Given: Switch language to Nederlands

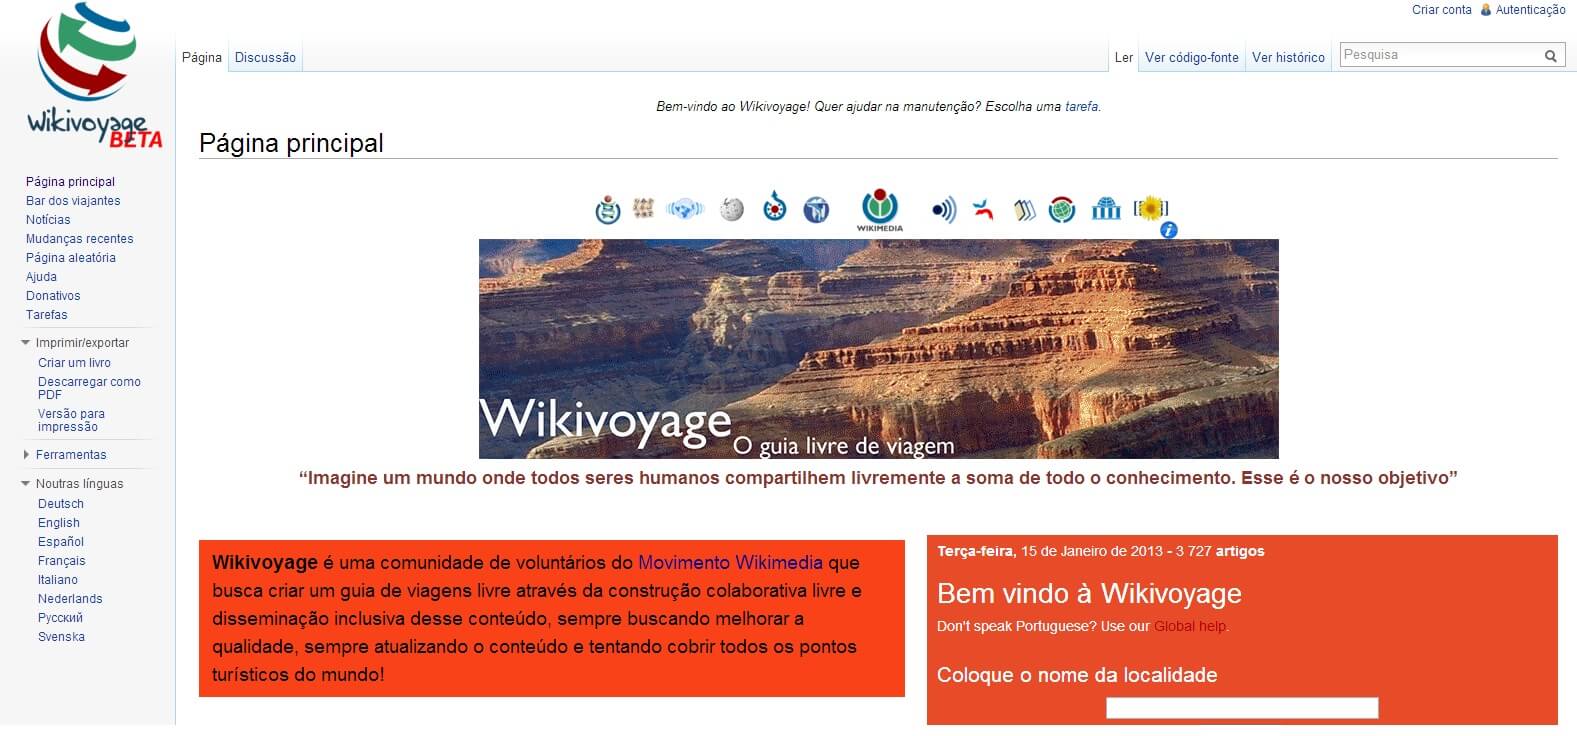Looking at the screenshot, I should pos(70,599).
